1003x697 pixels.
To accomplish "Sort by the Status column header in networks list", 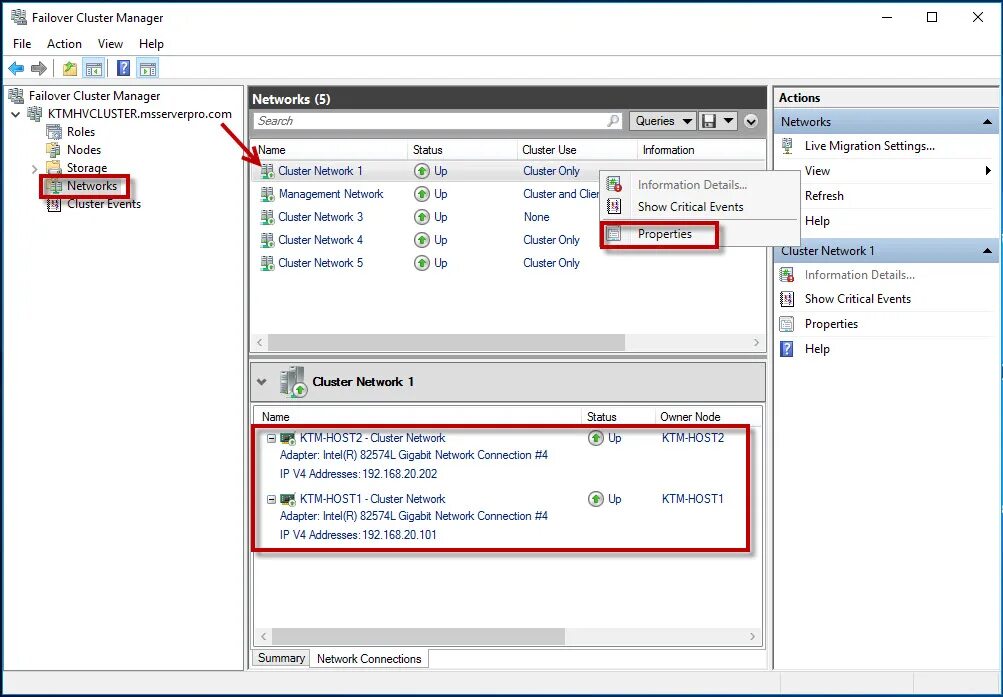I will (462, 150).
